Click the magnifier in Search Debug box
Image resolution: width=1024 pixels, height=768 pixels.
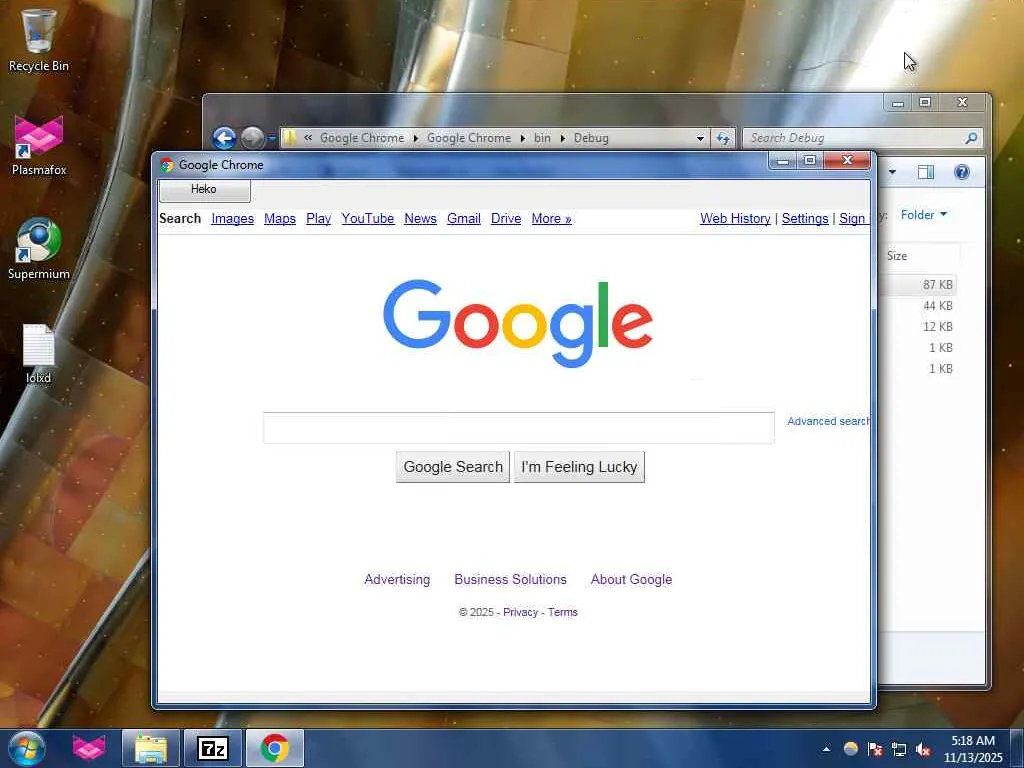[x=971, y=138]
